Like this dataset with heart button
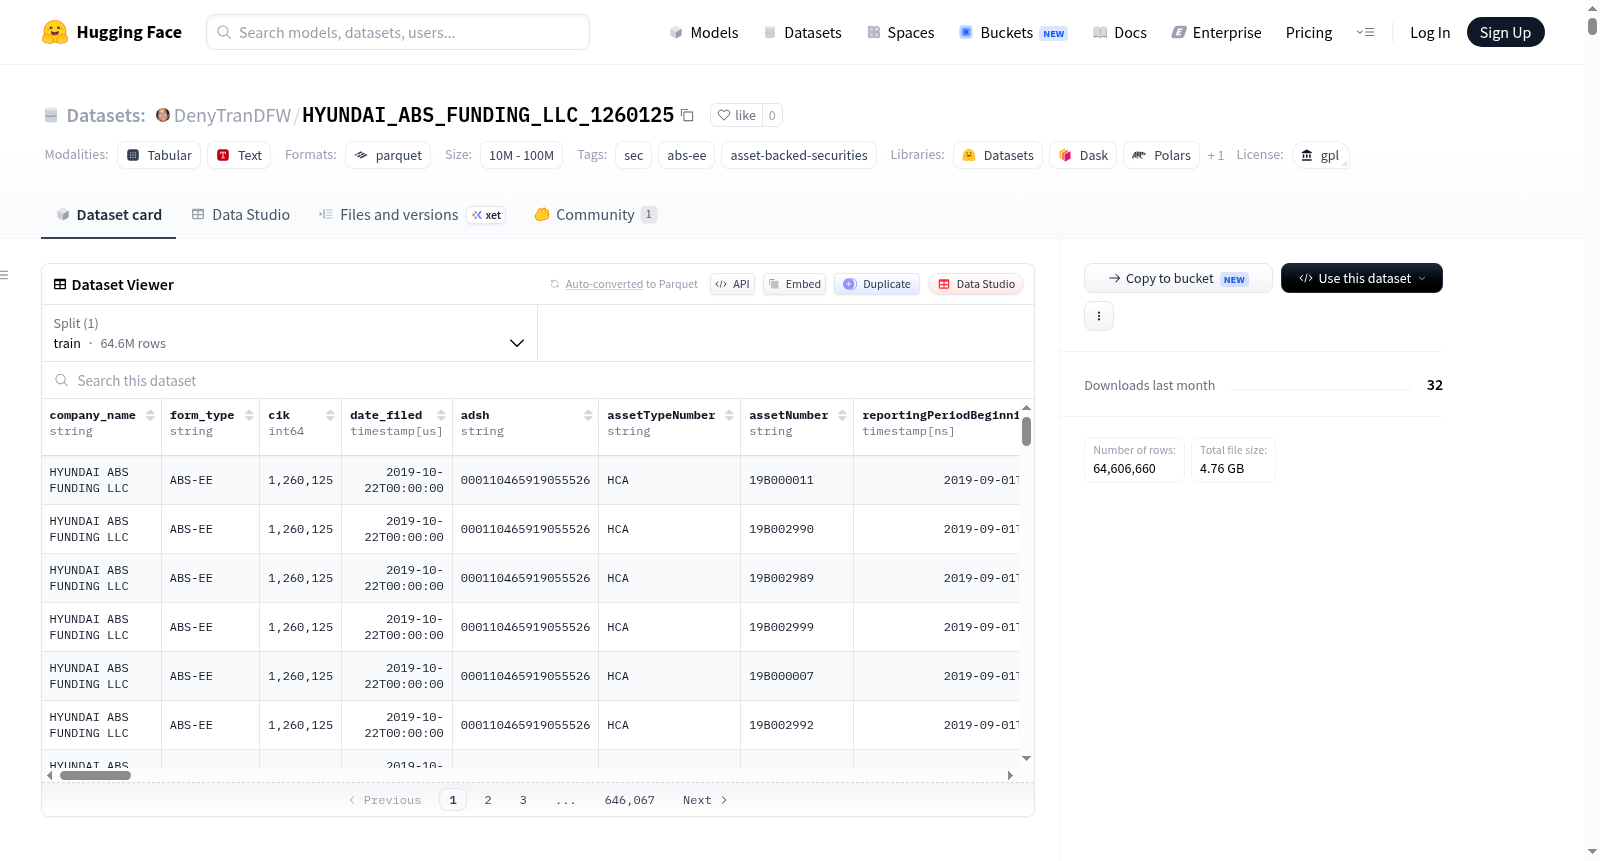Image resolution: width=1600 pixels, height=861 pixels. tap(737, 115)
